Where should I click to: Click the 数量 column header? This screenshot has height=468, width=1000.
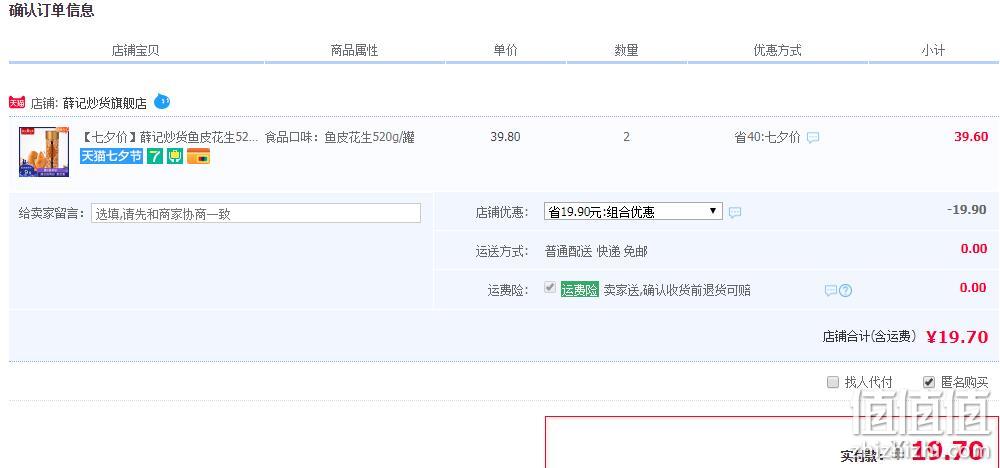click(x=626, y=50)
